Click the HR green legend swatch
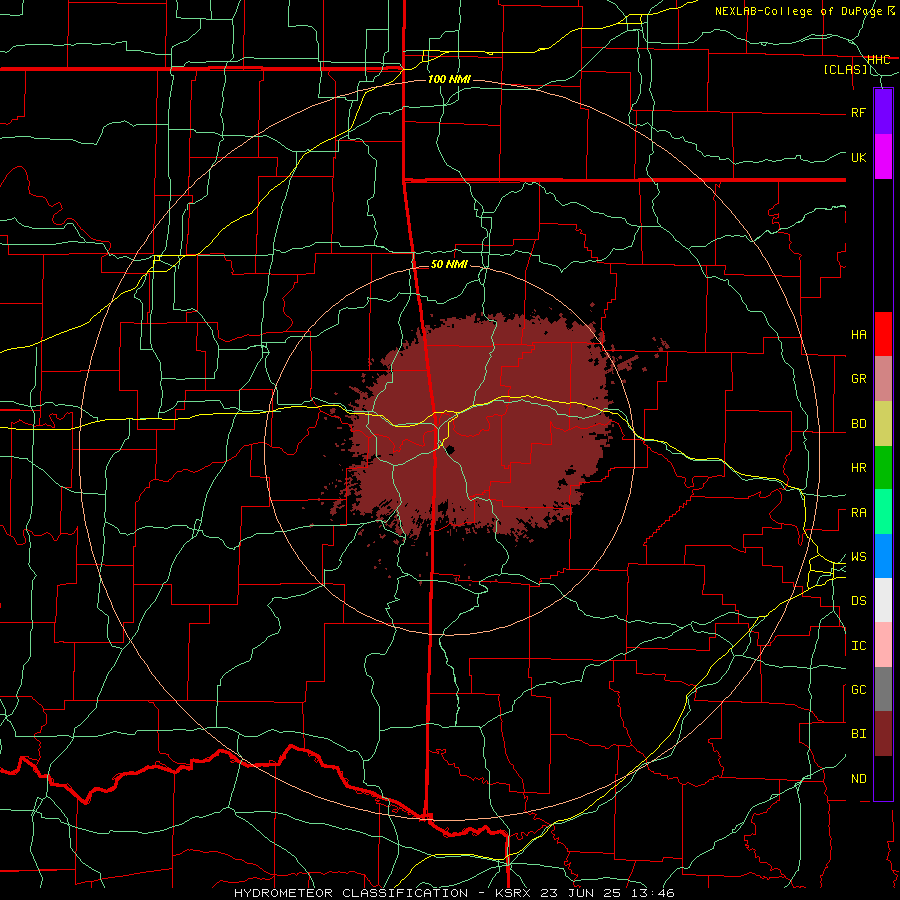Viewport: 900px width, 900px height. [x=883, y=468]
